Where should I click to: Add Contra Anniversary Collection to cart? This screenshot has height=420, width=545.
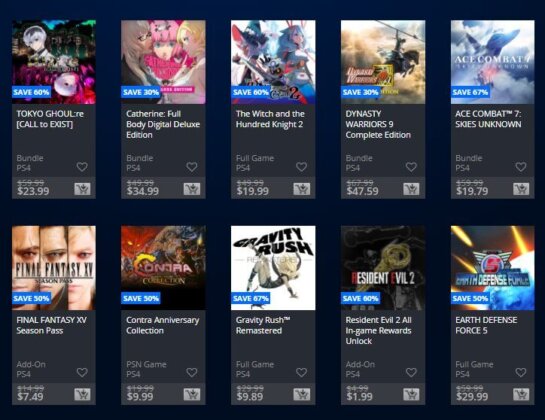pos(192,395)
